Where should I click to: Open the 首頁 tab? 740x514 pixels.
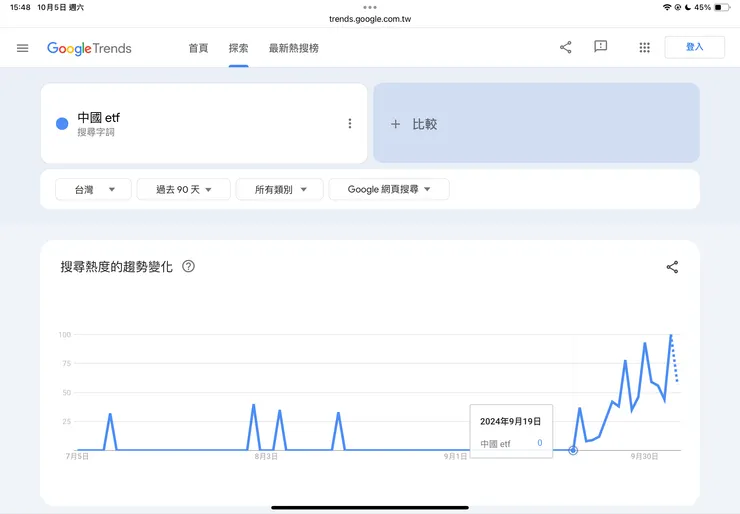pyautogui.click(x=198, y=48)
